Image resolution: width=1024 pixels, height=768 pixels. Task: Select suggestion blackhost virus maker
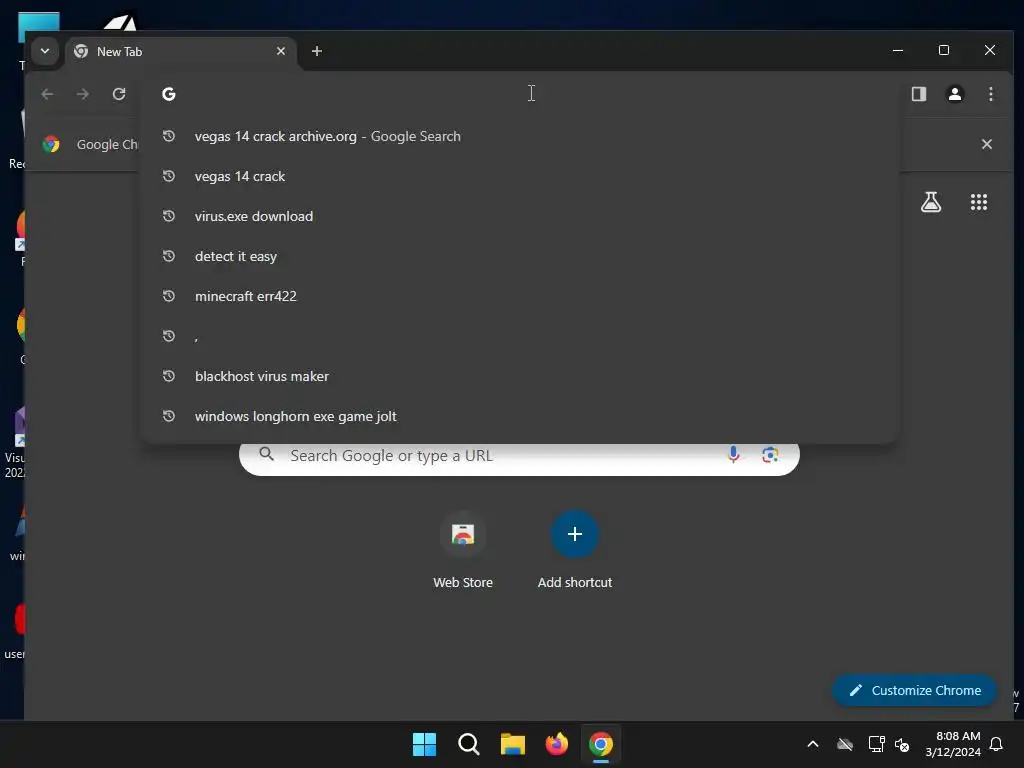pos(520,376)
